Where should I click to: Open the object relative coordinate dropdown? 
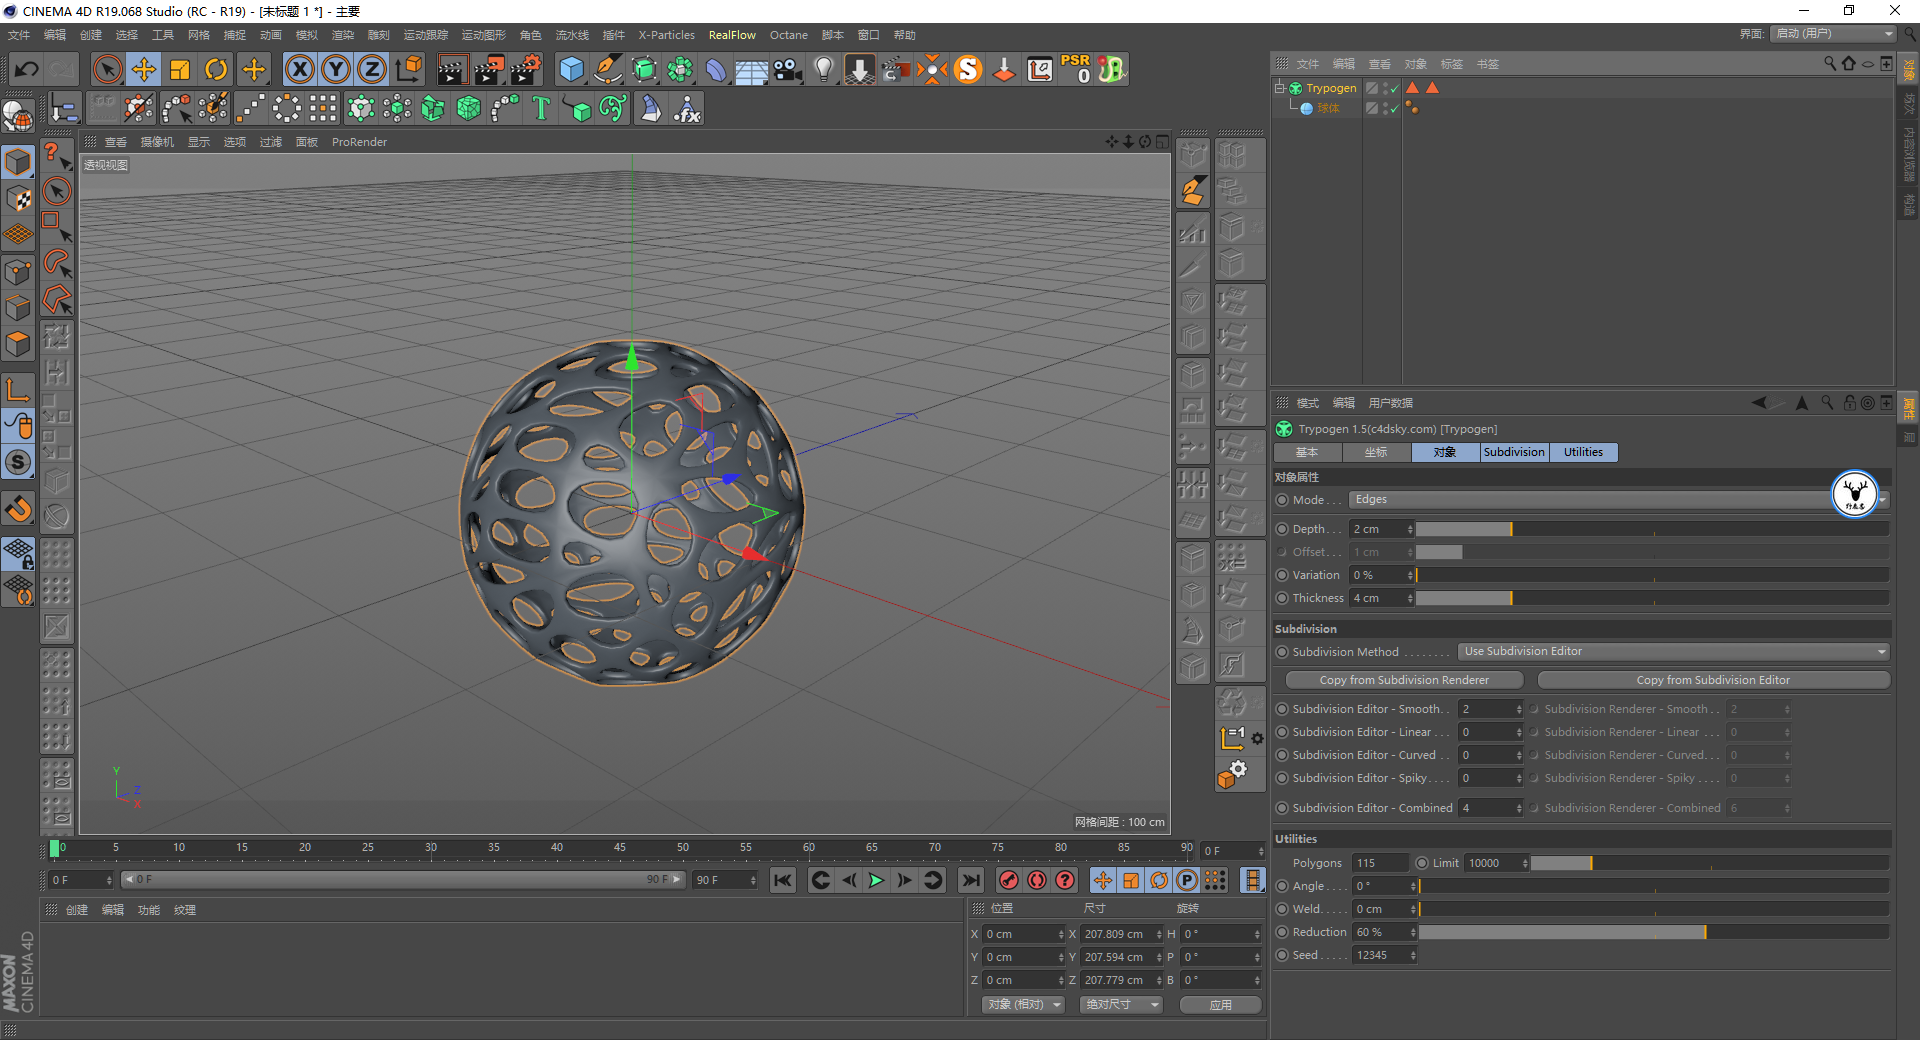click(x=1023, y=1004)
